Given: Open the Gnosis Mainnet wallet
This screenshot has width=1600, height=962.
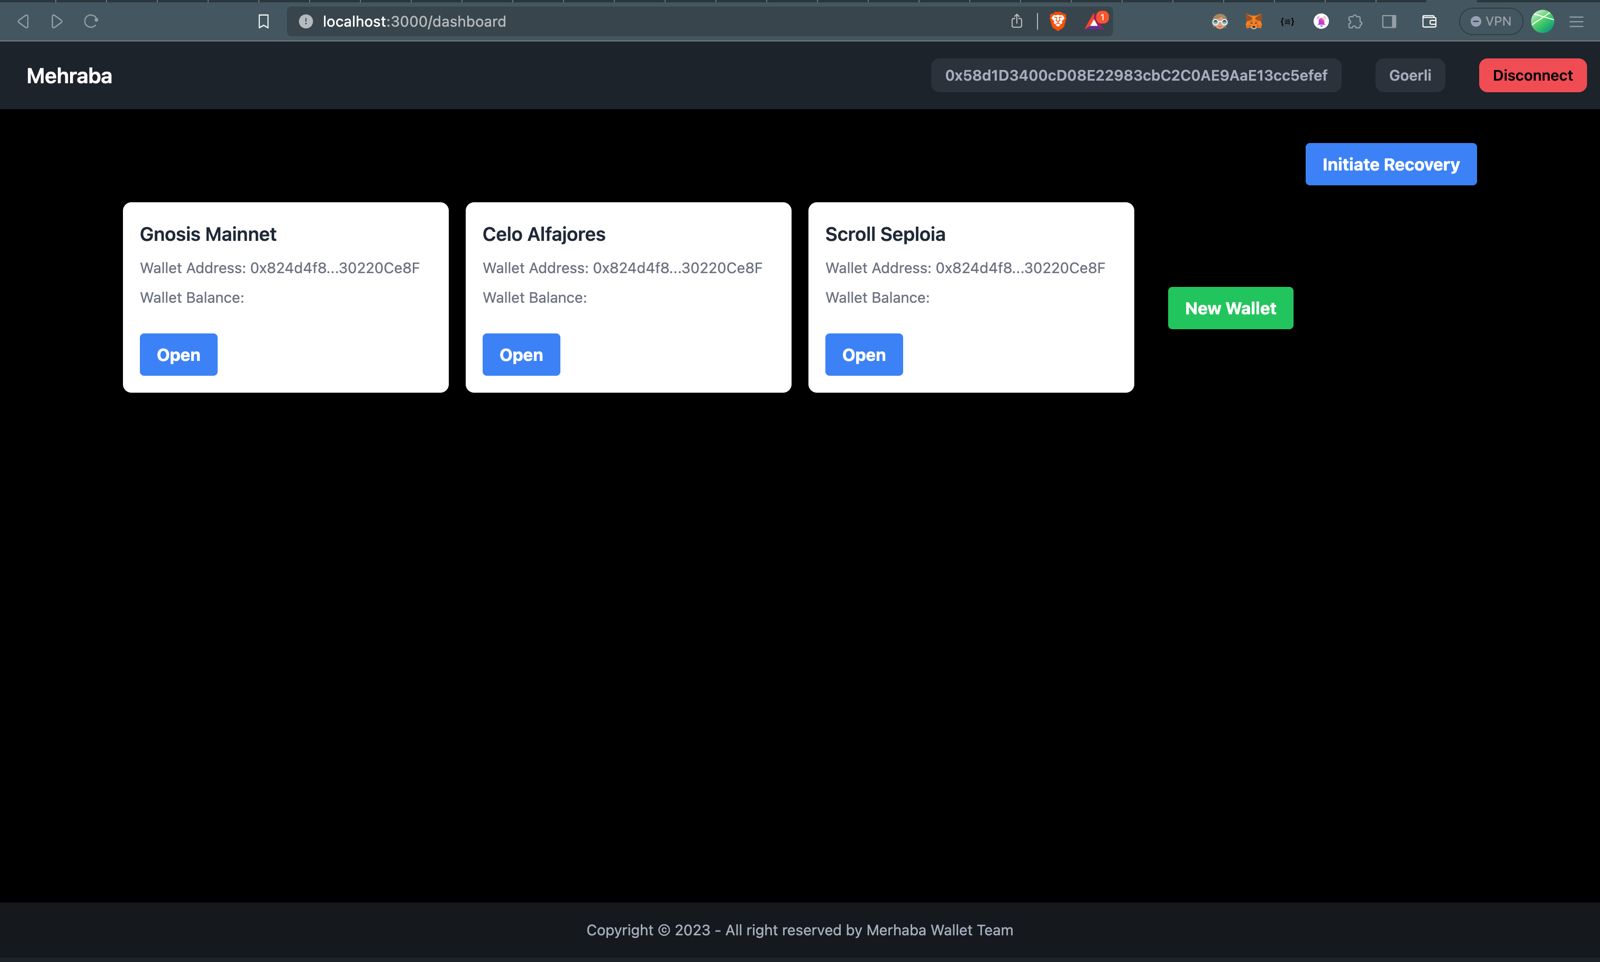Looking at the screenshot, I should pos(178,354).
